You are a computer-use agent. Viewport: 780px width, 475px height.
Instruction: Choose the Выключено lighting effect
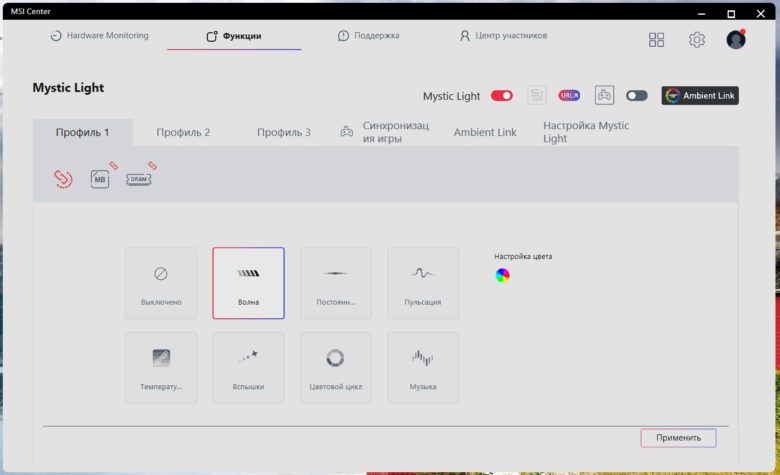pyautogui.click(x=161, y=283)
